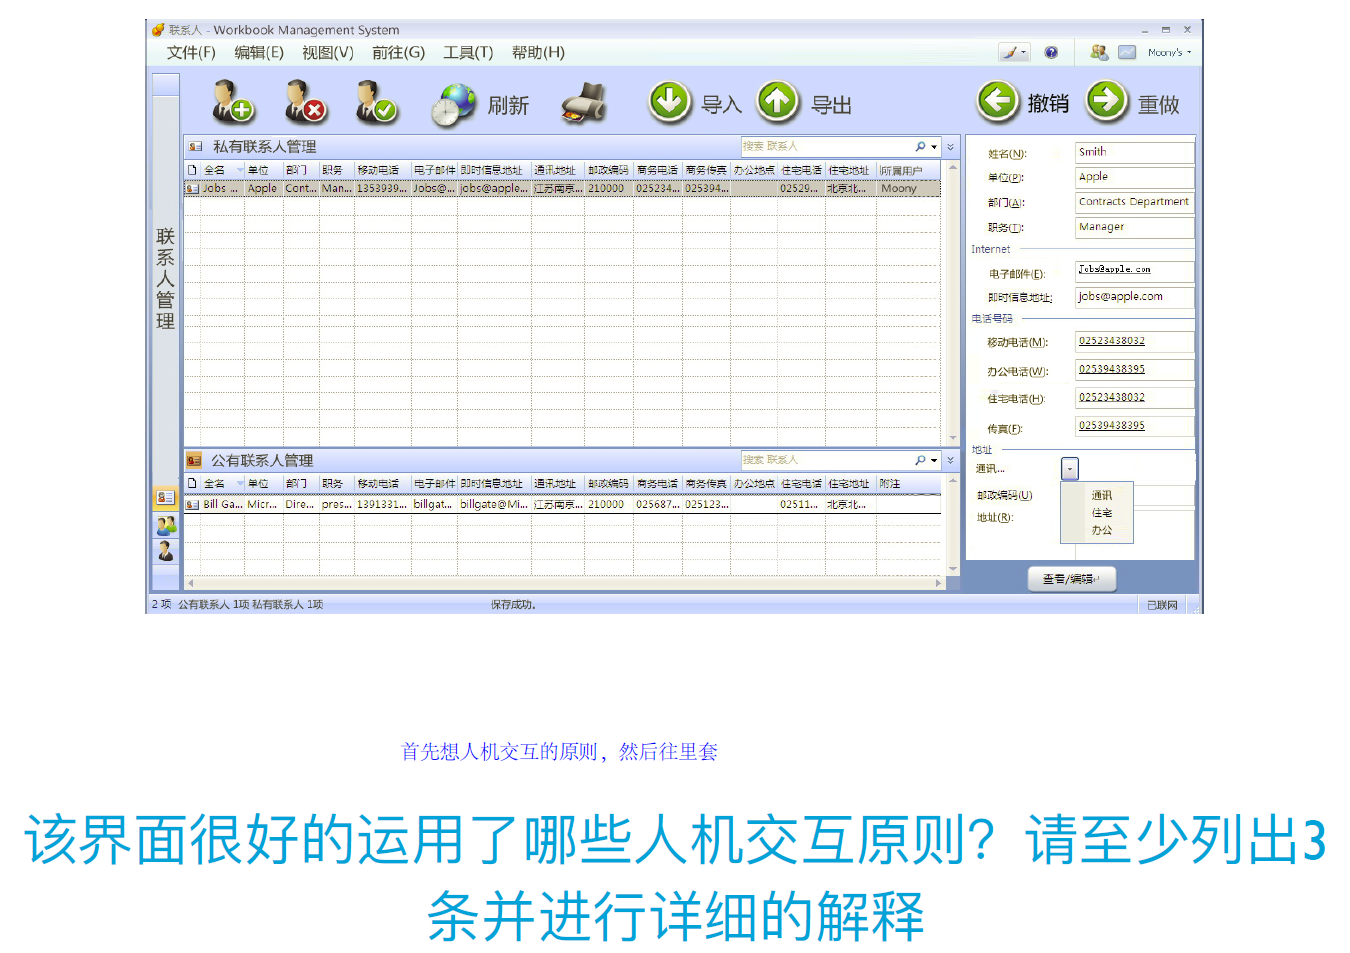1350x953 pixels.
Task: Click the email field Jobs@apple.com
Action: pos(1134,271)
